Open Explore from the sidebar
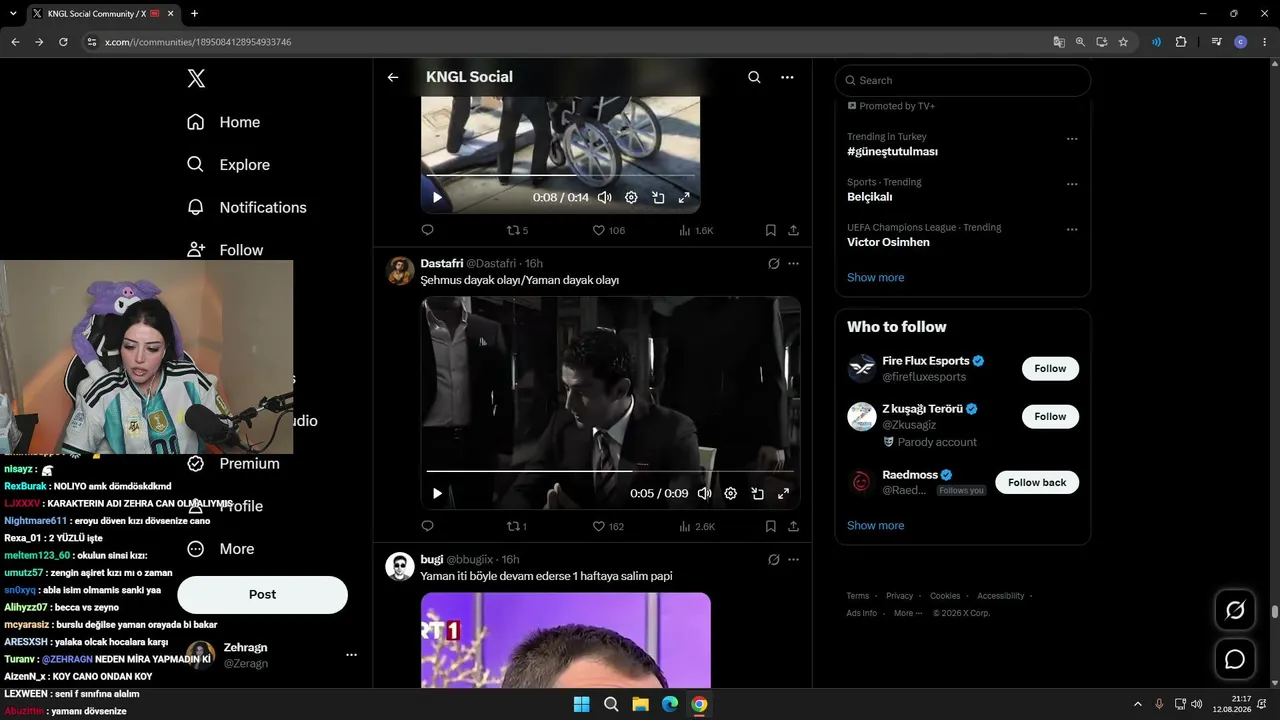This screenshot has height=720, width=1280. click(x=229, y=165)
